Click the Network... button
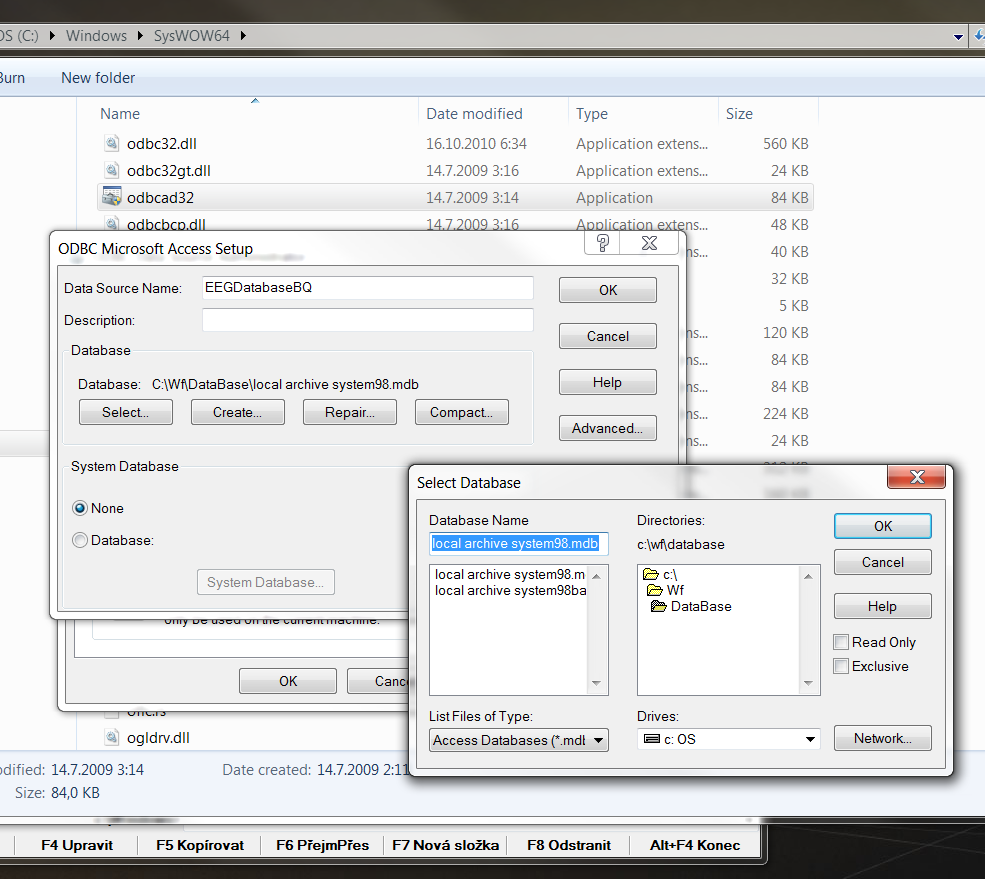This screenshot has height=879, width=985. tap(883, 738)
